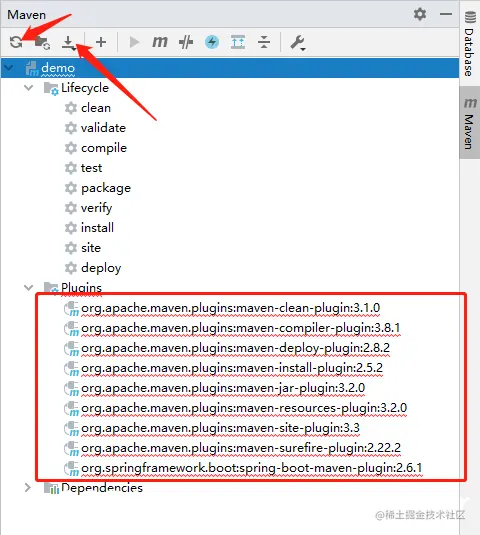Select maven-surefire-plugin:2.22.2
Screen dimensions: 480x535
(x=241, y=448)
